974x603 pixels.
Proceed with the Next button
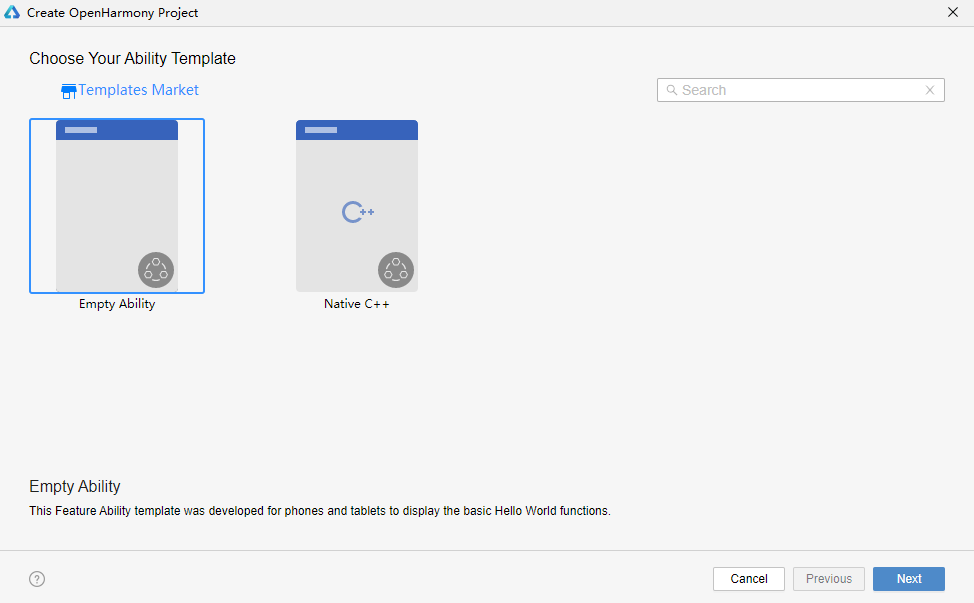[x=908, y=579]
